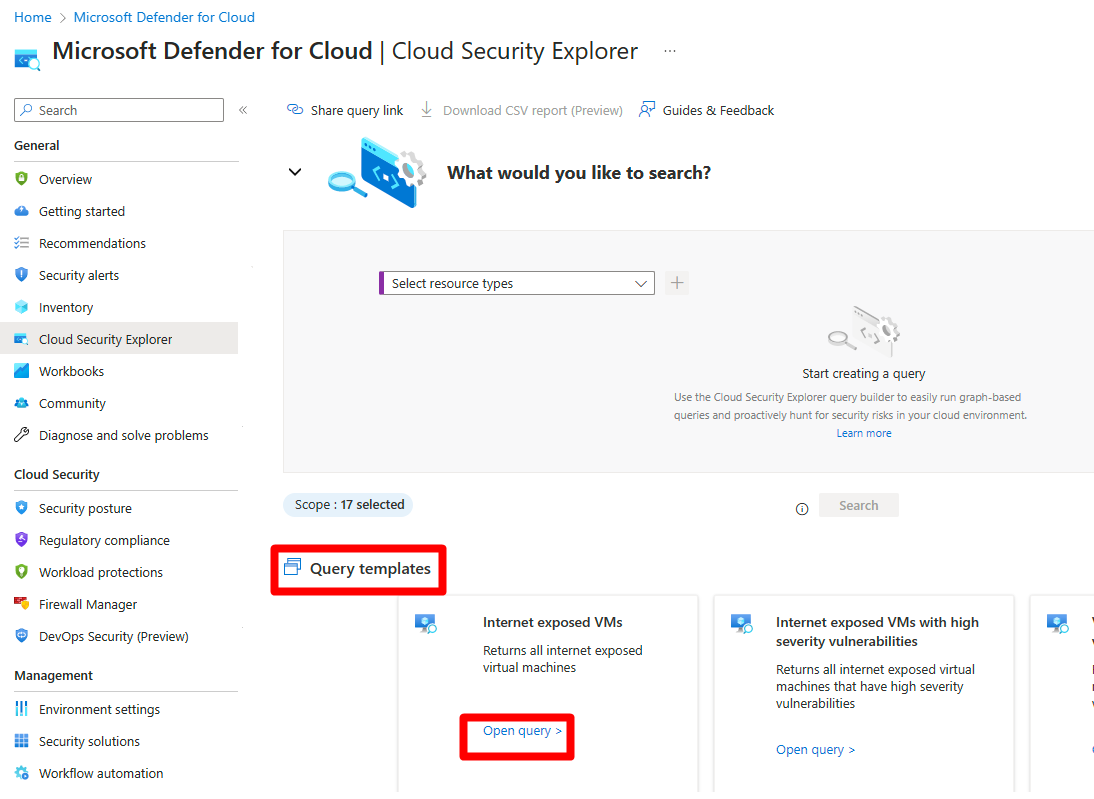The image size is (1094, 799).
Task: Select the Firewall Manager icon
Action: click(x=22, y=604)
